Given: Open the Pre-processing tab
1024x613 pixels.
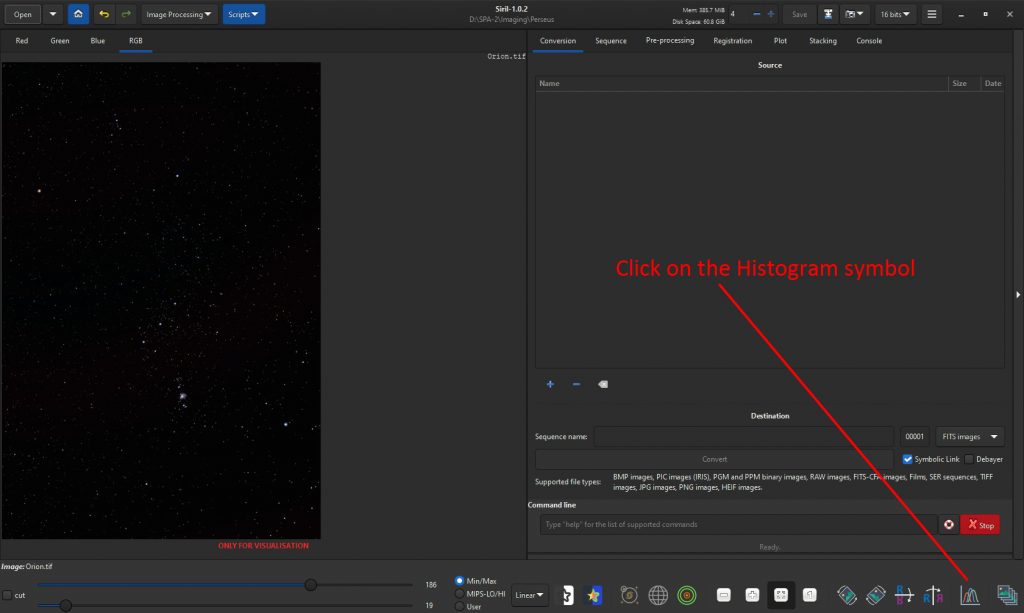Looking at the screenshot, I should 669,40.
